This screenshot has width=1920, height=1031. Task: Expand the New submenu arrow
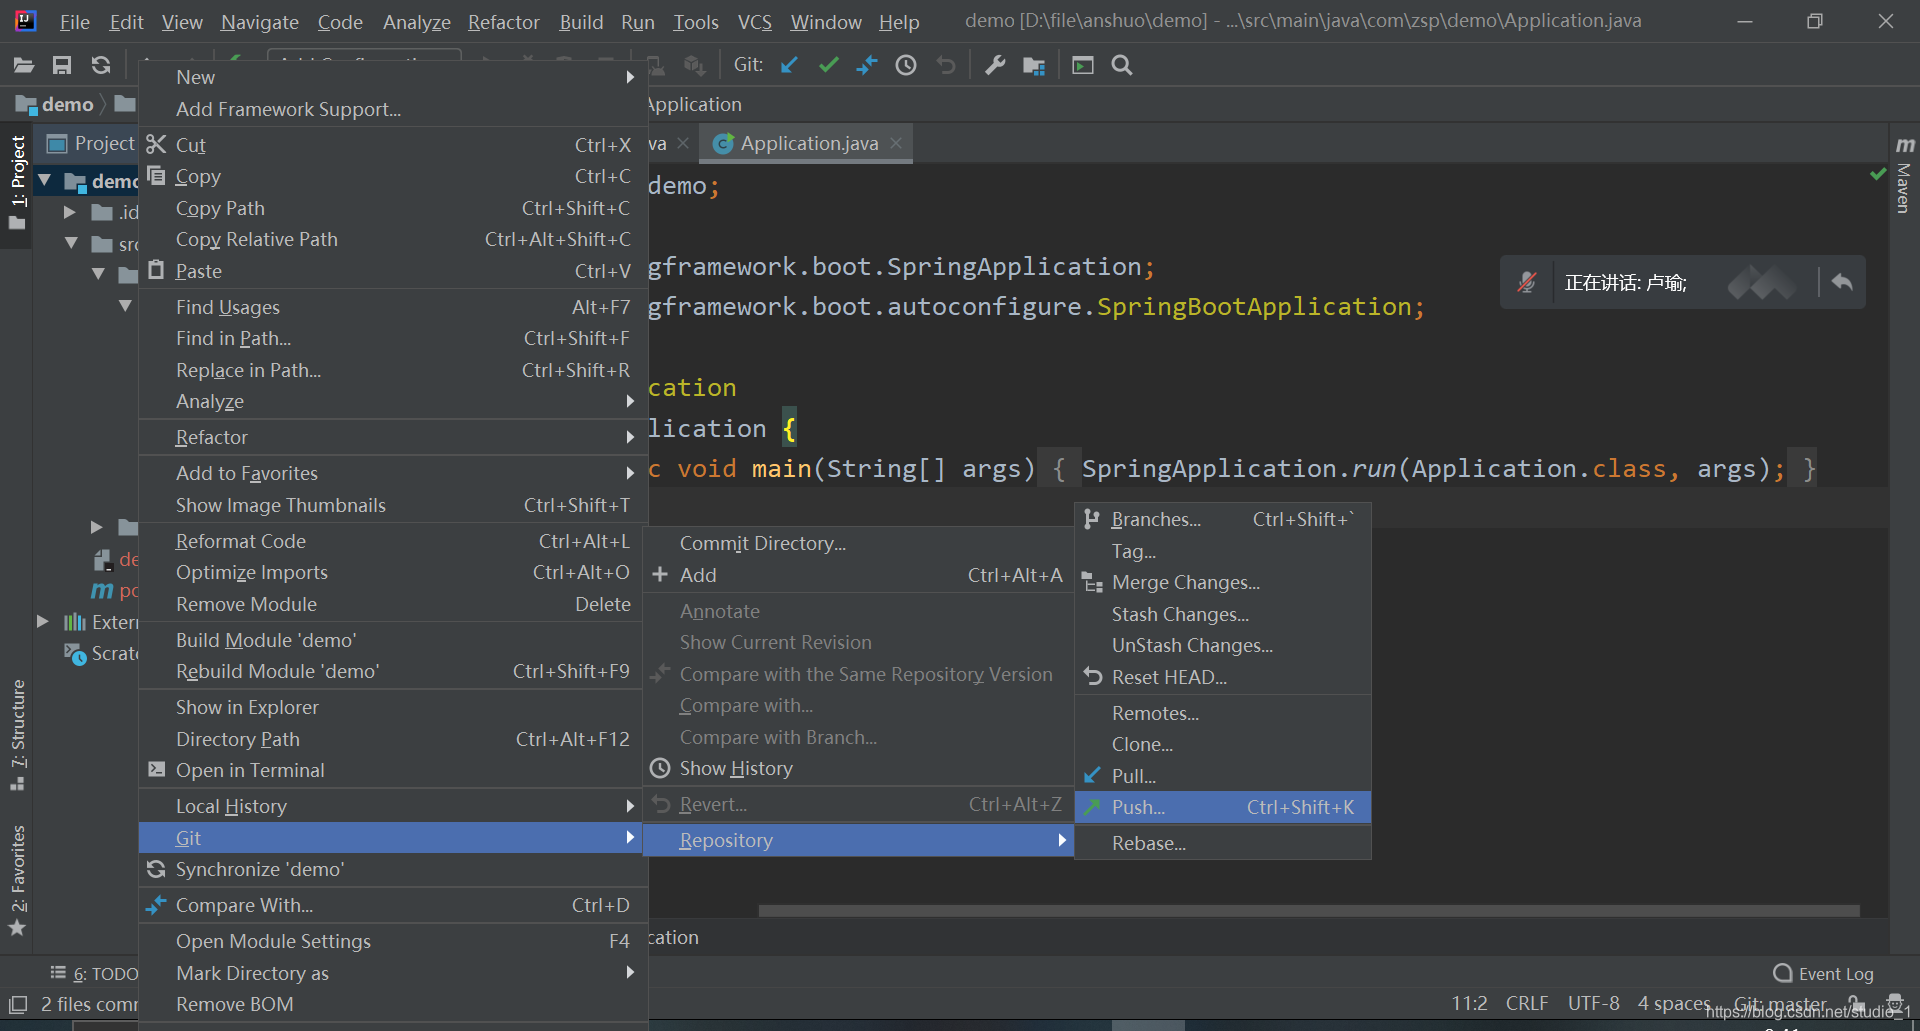coord(630,77)
